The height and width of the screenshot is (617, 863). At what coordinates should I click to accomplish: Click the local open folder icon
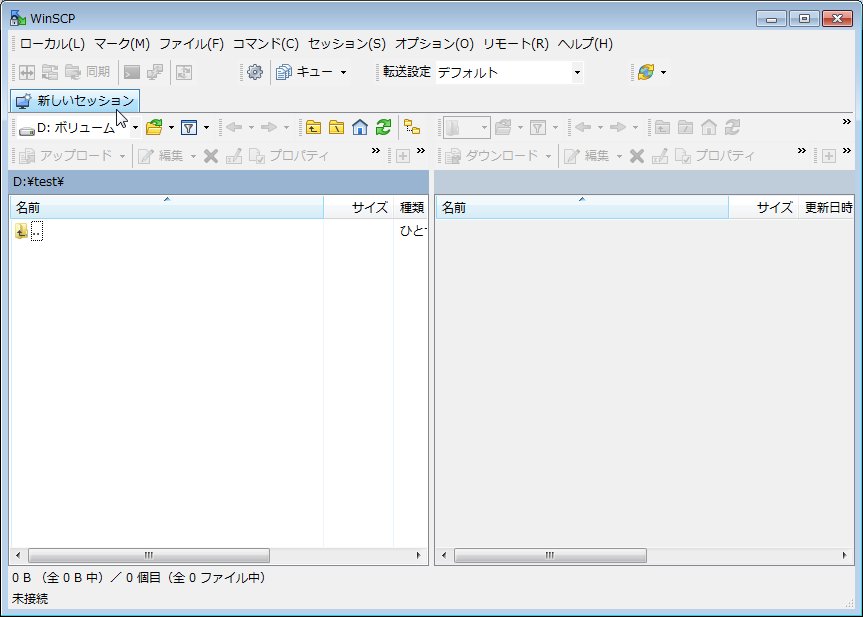click(153, 127)
